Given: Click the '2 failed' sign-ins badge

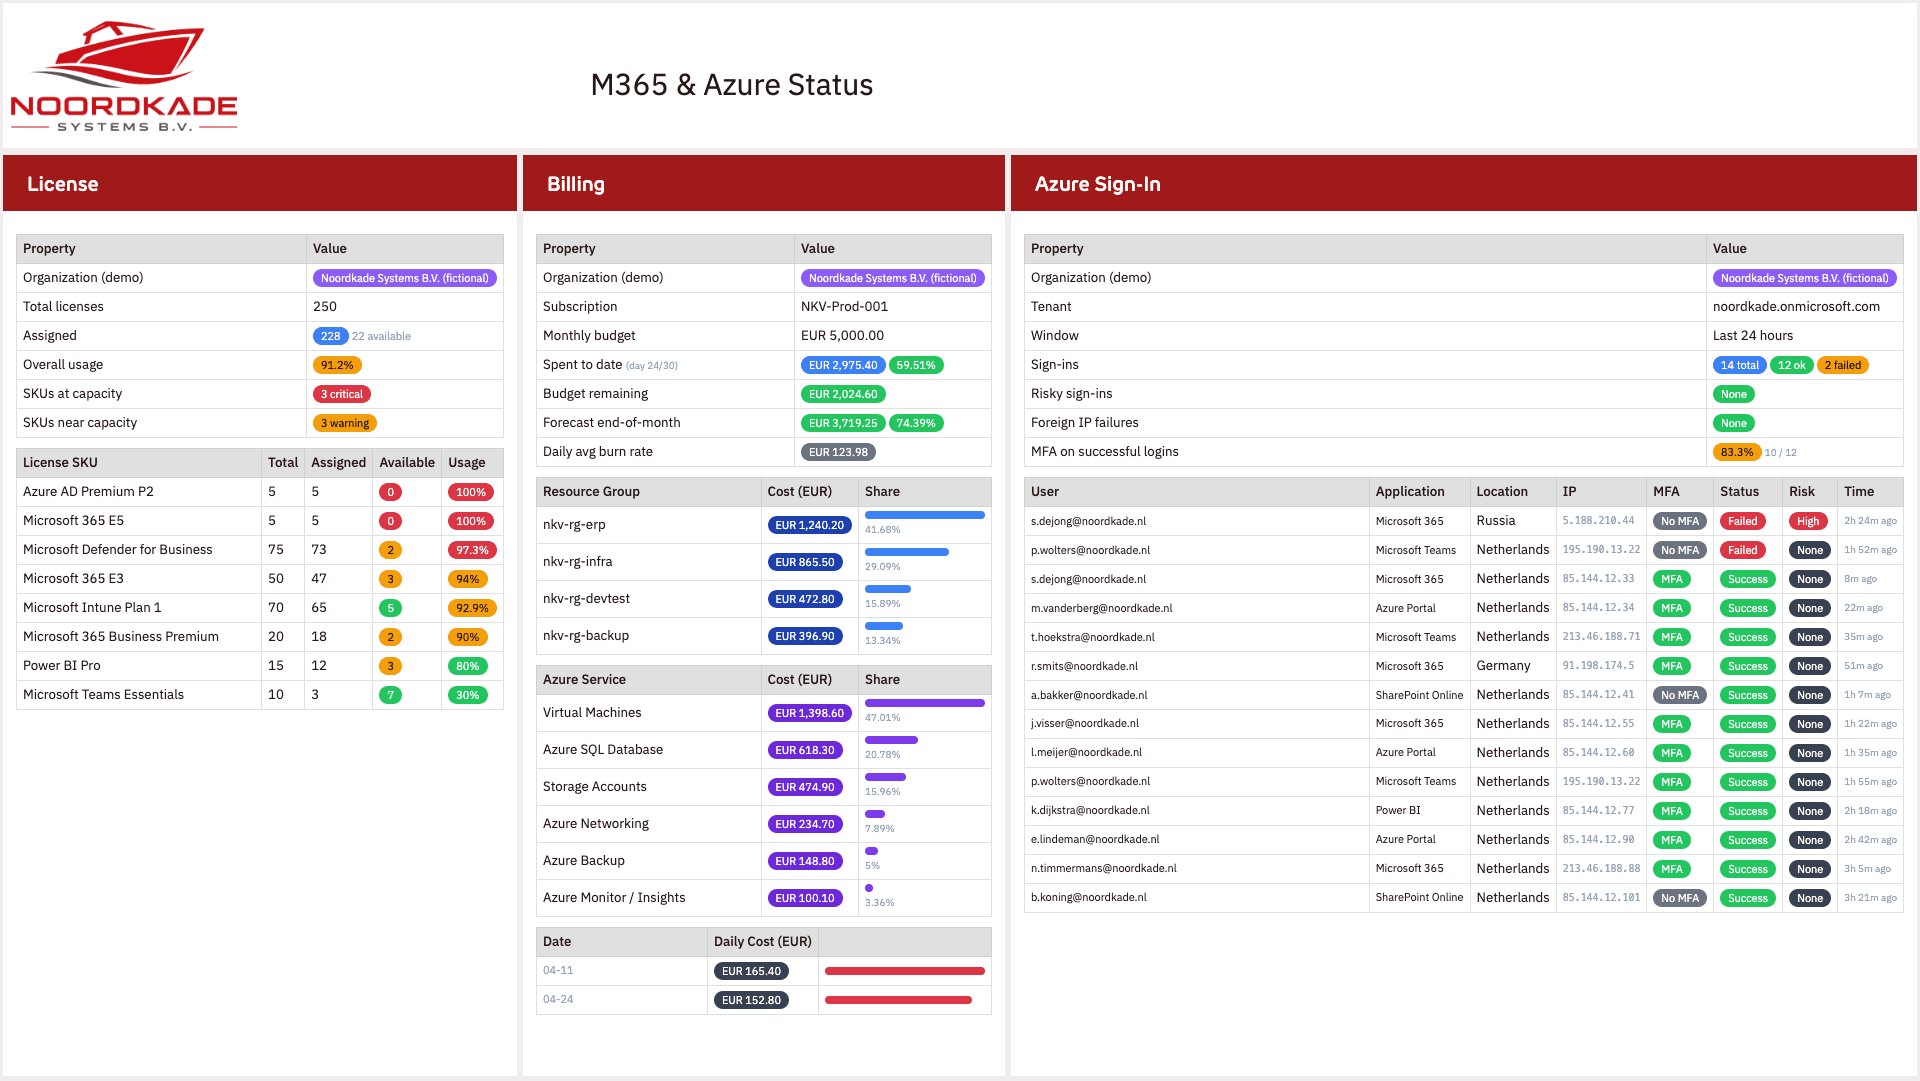Looking at the screenshot, I should click(x=1843, y=365).
